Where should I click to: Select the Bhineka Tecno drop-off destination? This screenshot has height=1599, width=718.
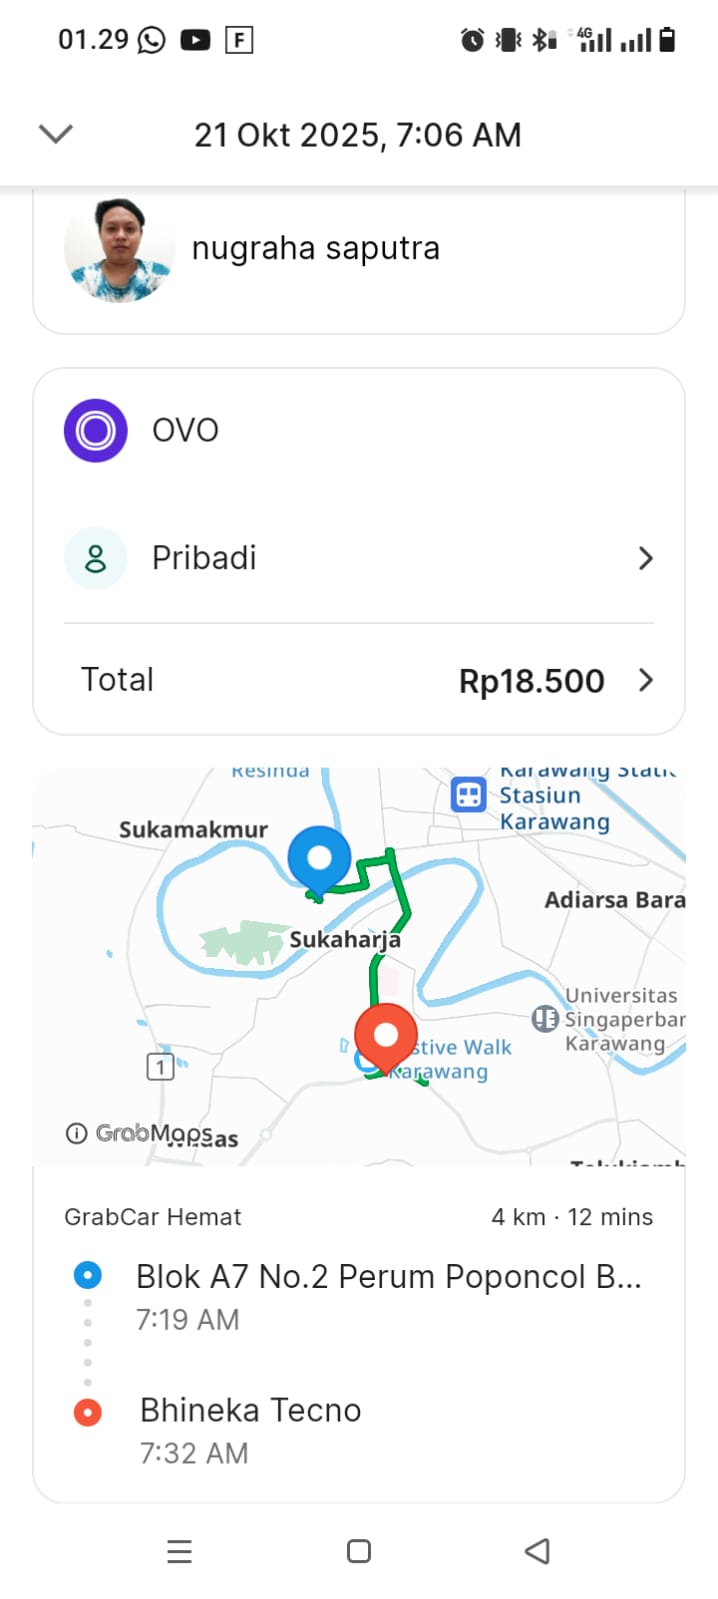pos(250,1410)
